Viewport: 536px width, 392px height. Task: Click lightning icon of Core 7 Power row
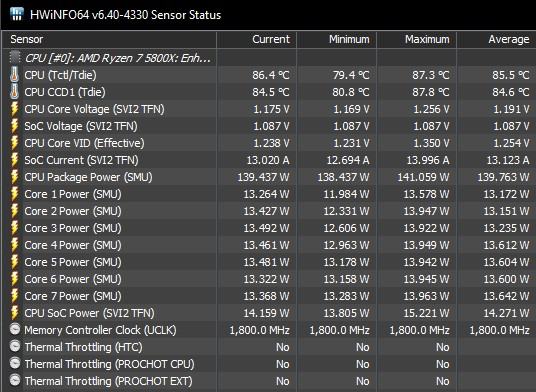tap(14, 296)
